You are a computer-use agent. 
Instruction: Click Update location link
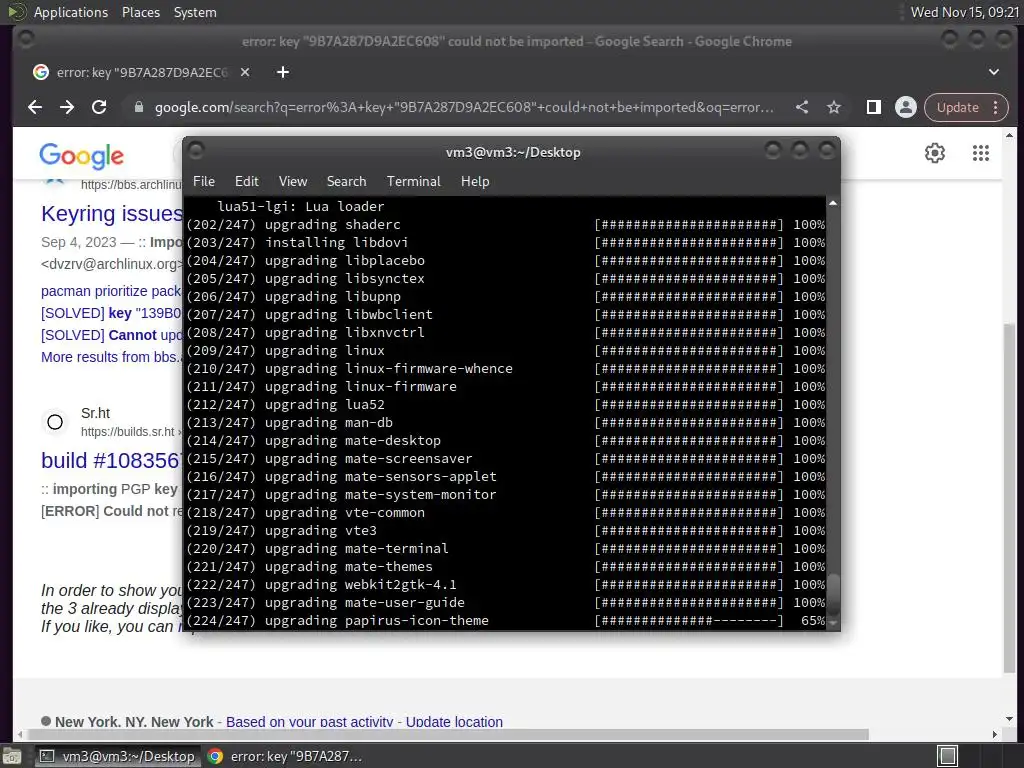coord(455,722)
